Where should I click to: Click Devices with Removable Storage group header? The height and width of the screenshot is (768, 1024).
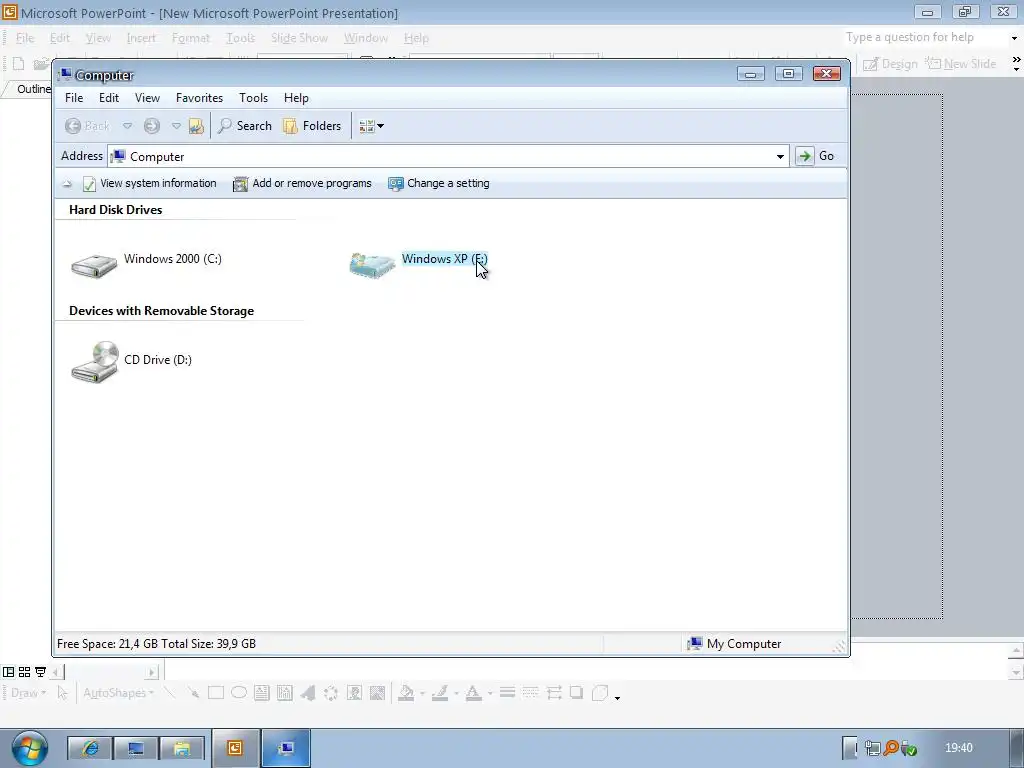tap(161, 311)
